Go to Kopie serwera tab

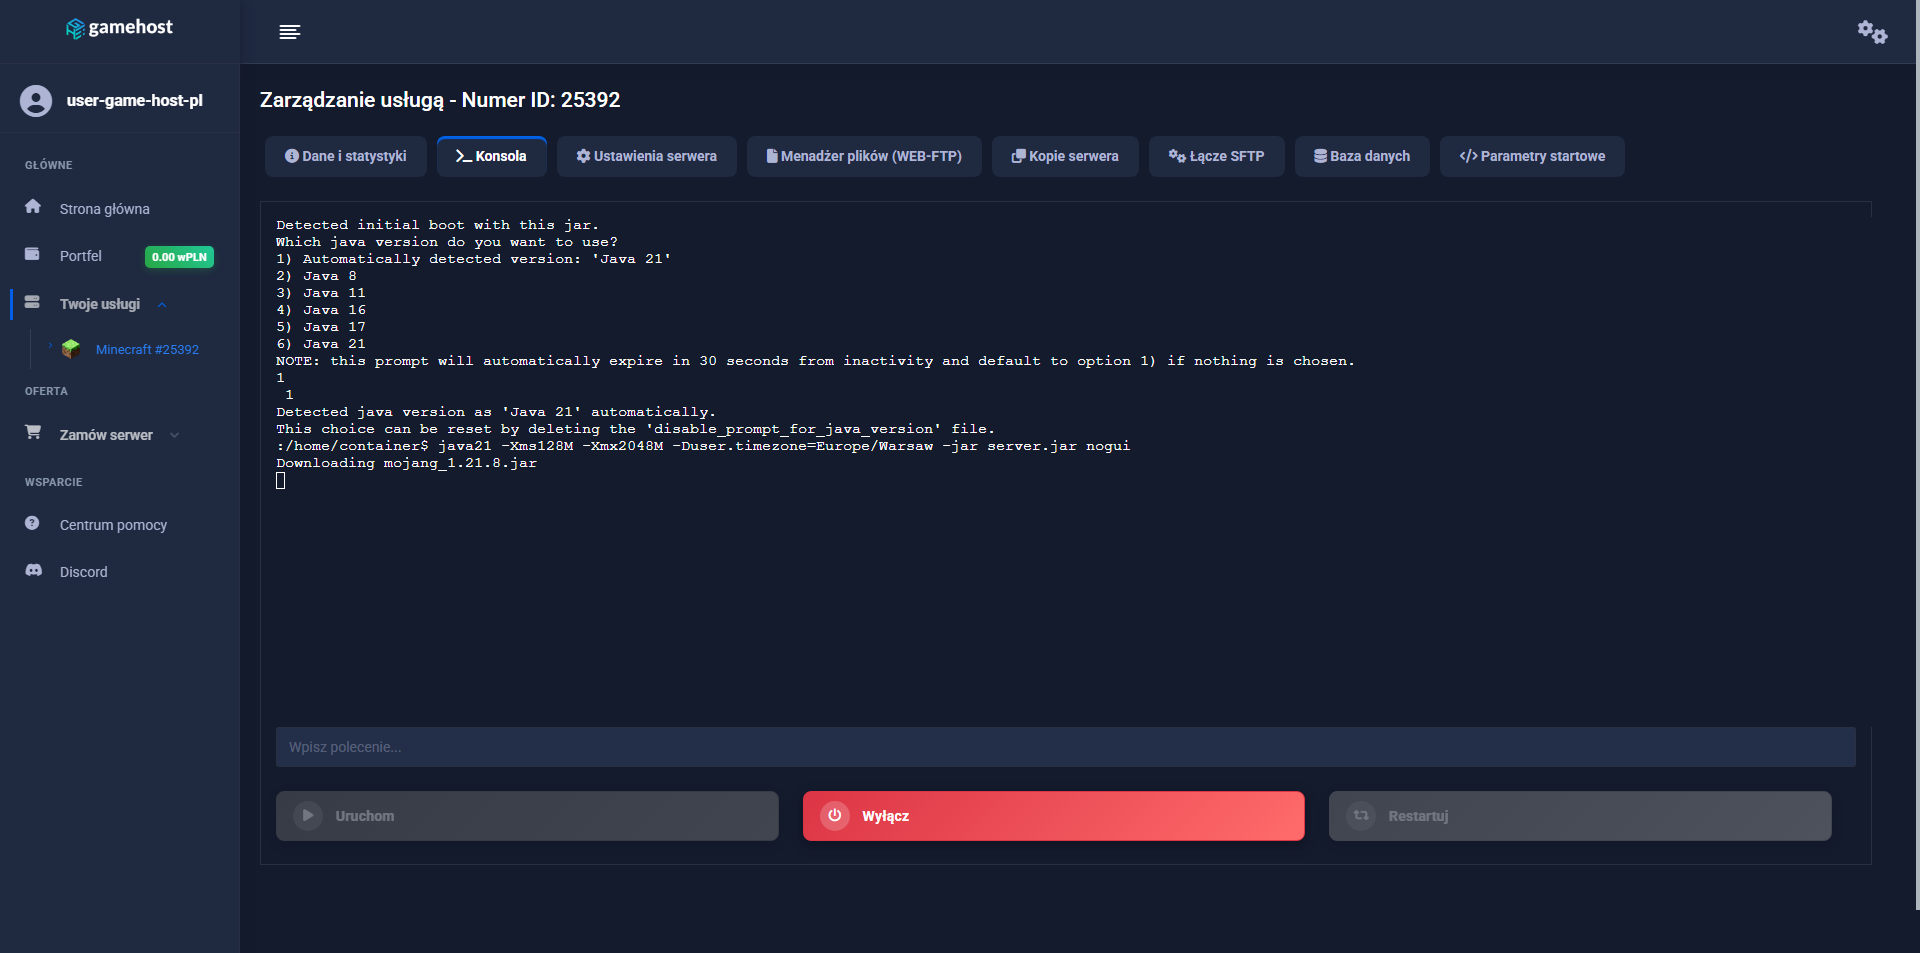coord(1065,157)
